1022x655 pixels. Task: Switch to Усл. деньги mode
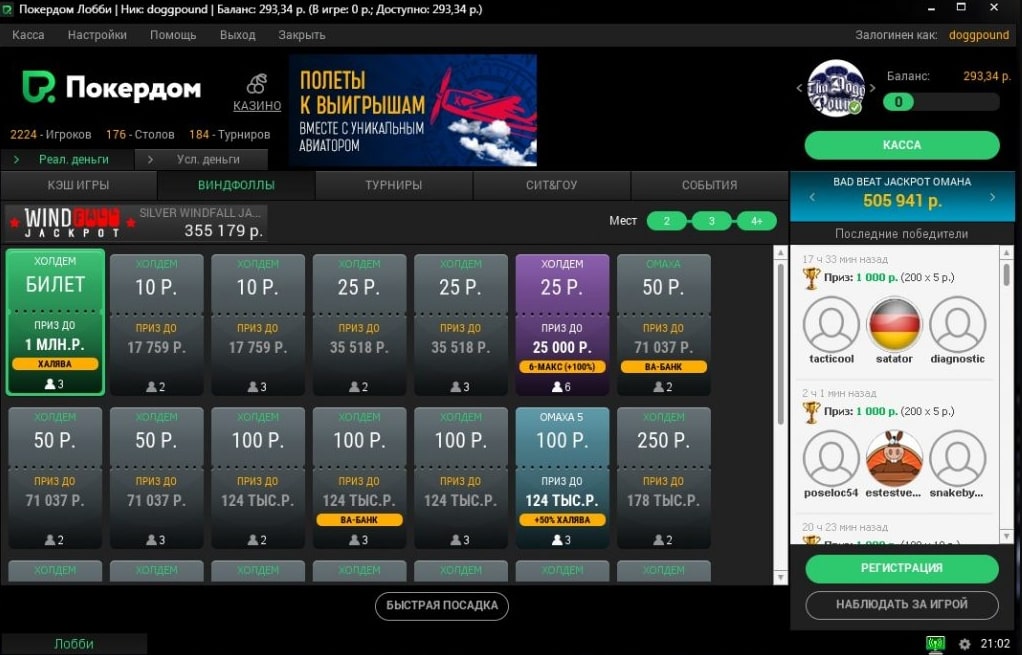(x=201, y=160)
